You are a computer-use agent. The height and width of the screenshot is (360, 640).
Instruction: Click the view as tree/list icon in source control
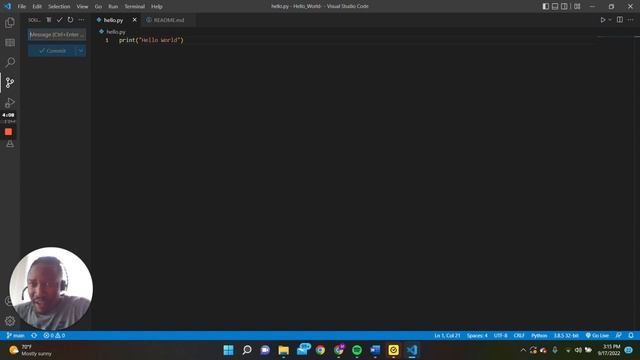[x=49, y=20]
